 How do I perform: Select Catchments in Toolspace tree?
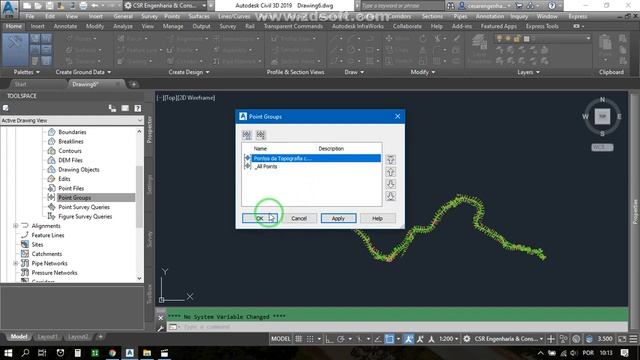tap(47, 254)
